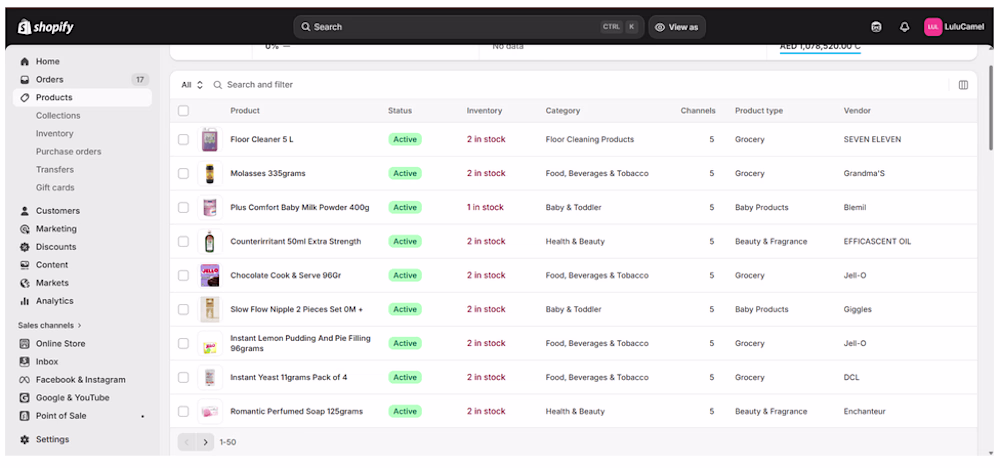Sort by the Inventory column header
The height and width of the screenshot is (468, 1000).
(x=484, y=111)
